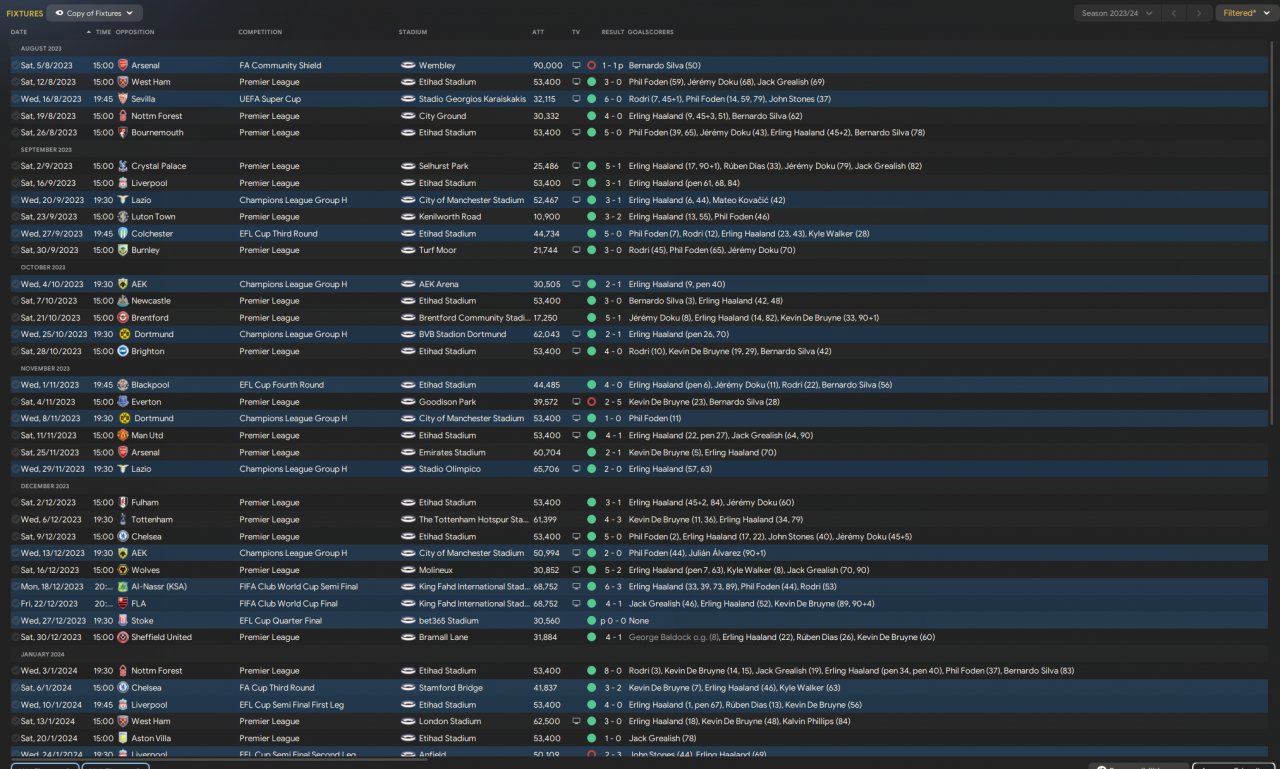Click the 8 - 0 result score
This screenshot has height=769, width=1280.
point(613,671)
